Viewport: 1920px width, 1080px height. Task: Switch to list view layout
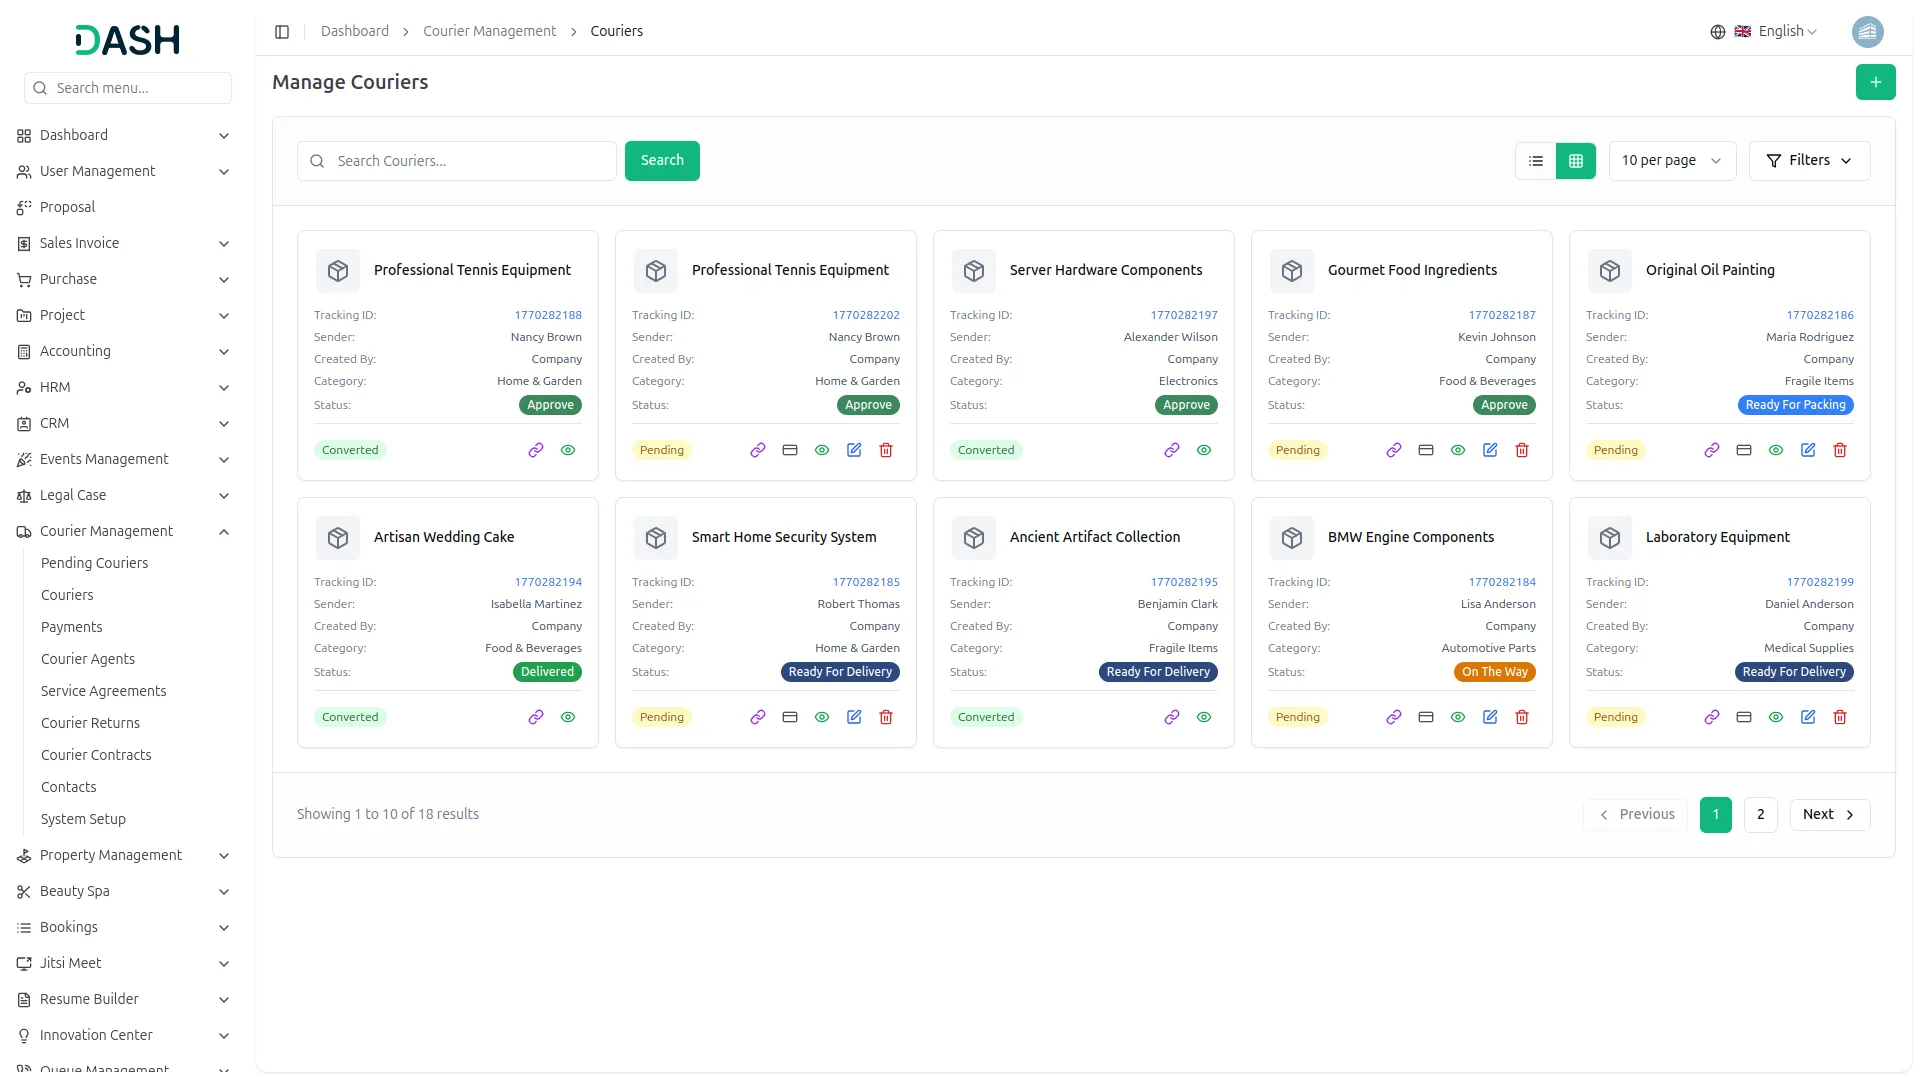tap(1536, 161)
